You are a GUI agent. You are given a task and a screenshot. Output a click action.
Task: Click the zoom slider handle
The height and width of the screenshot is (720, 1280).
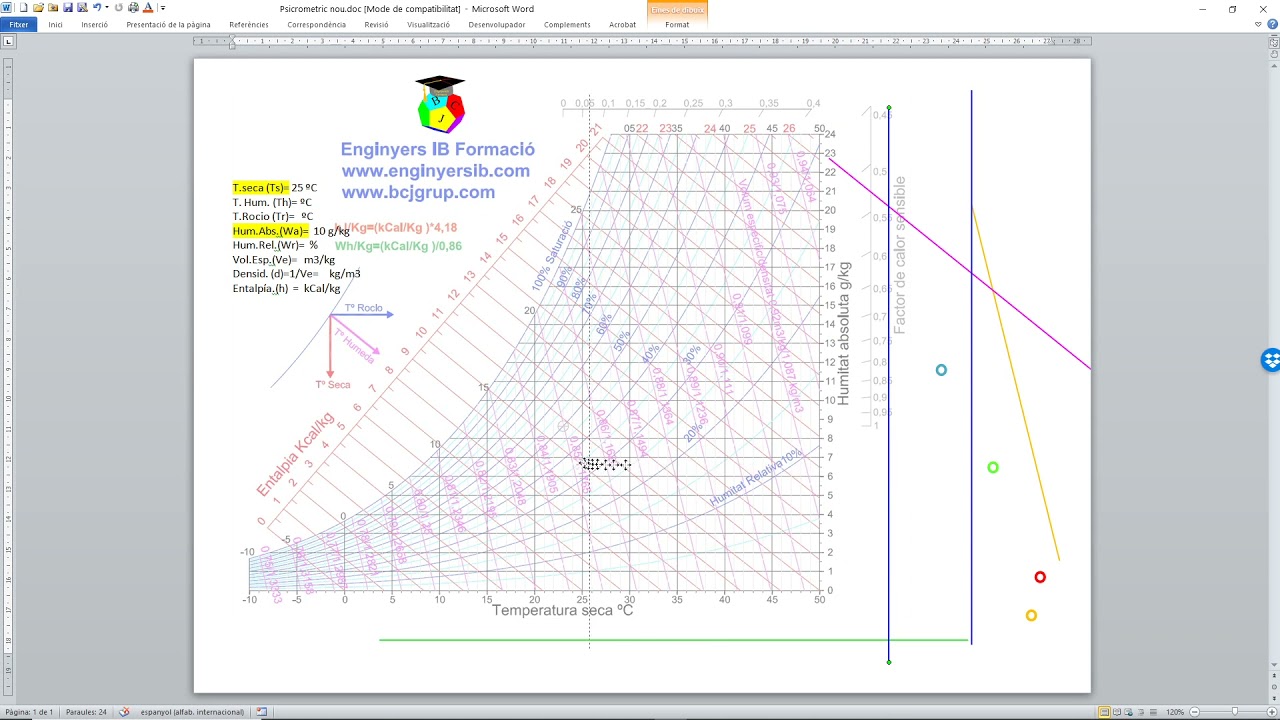click(1235, 712)
